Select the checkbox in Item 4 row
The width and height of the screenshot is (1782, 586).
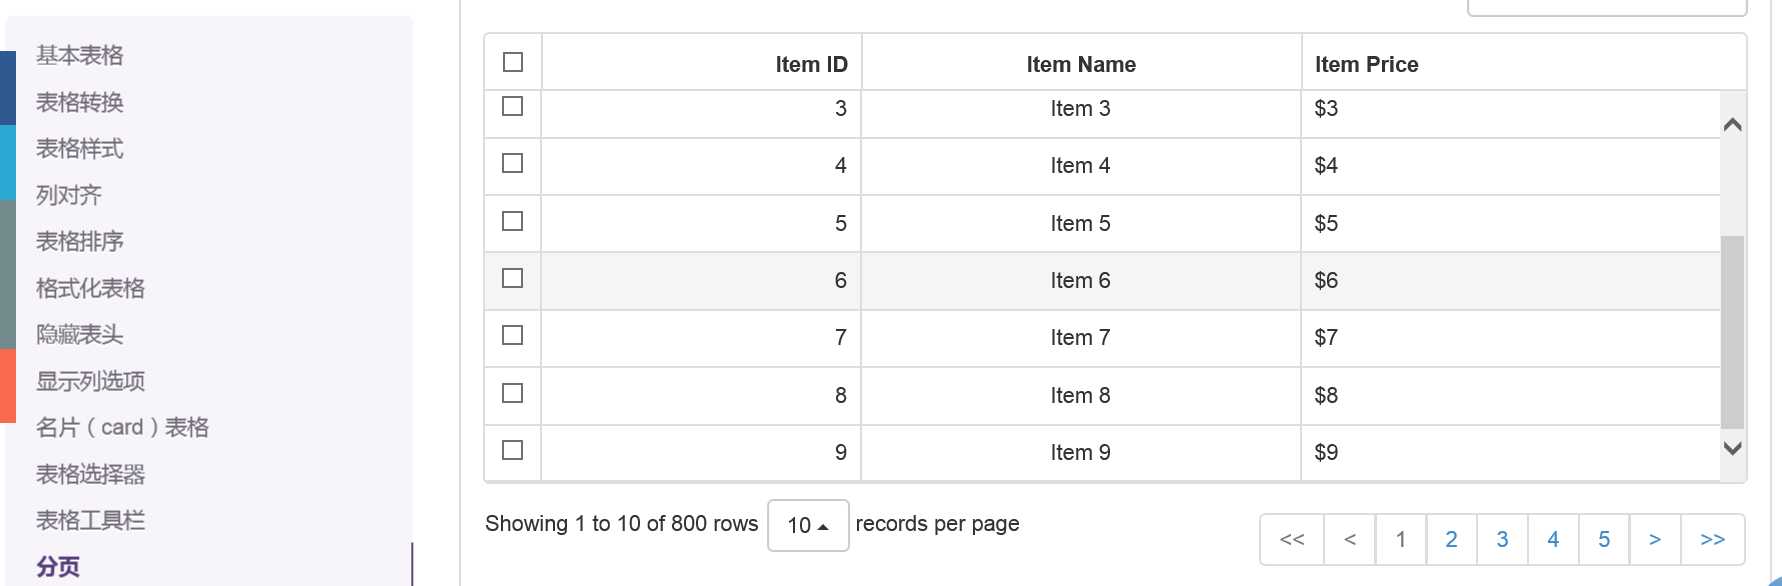coord(513,163)
